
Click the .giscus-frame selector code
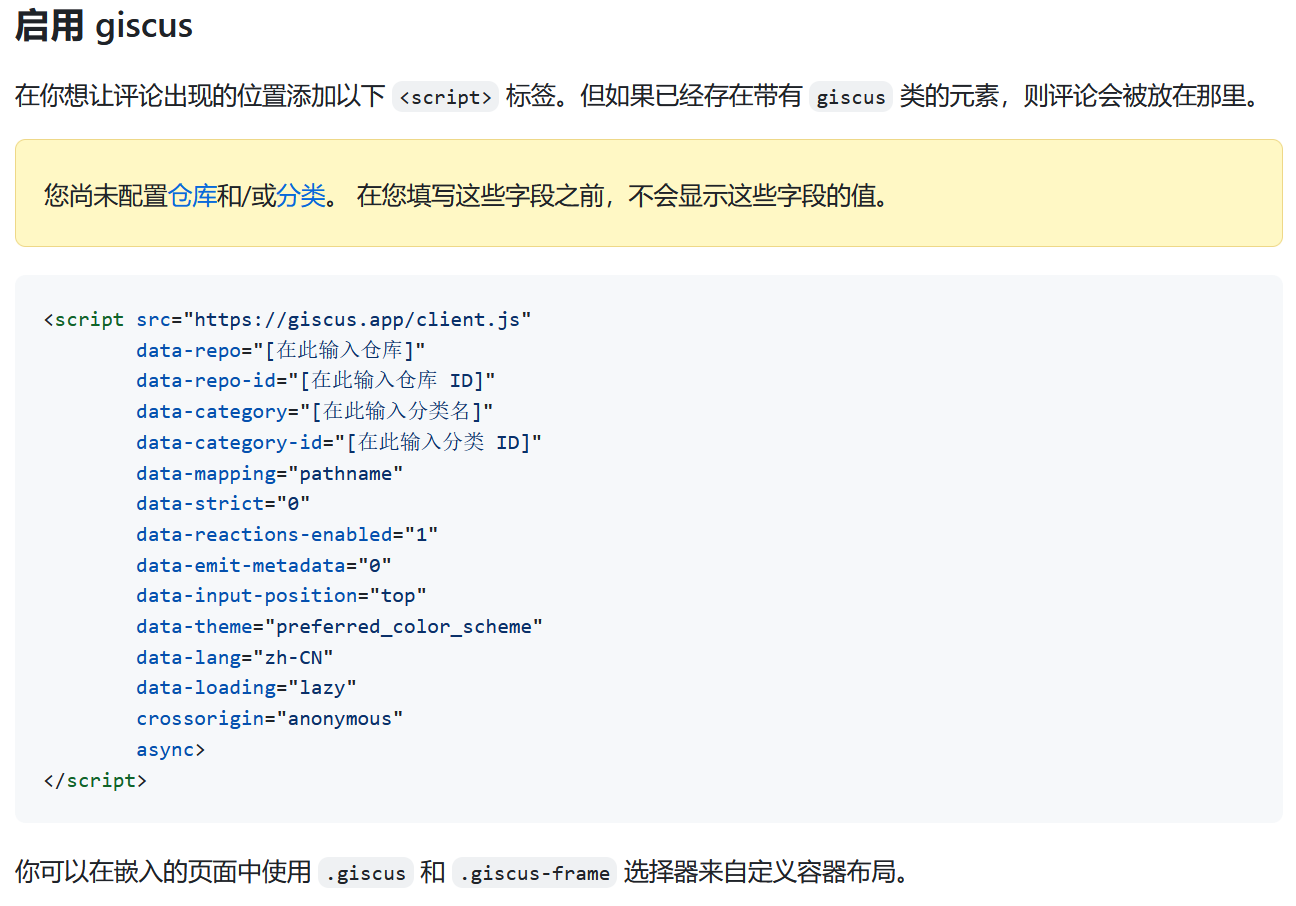pyautogui.click(x=534, y=873)
